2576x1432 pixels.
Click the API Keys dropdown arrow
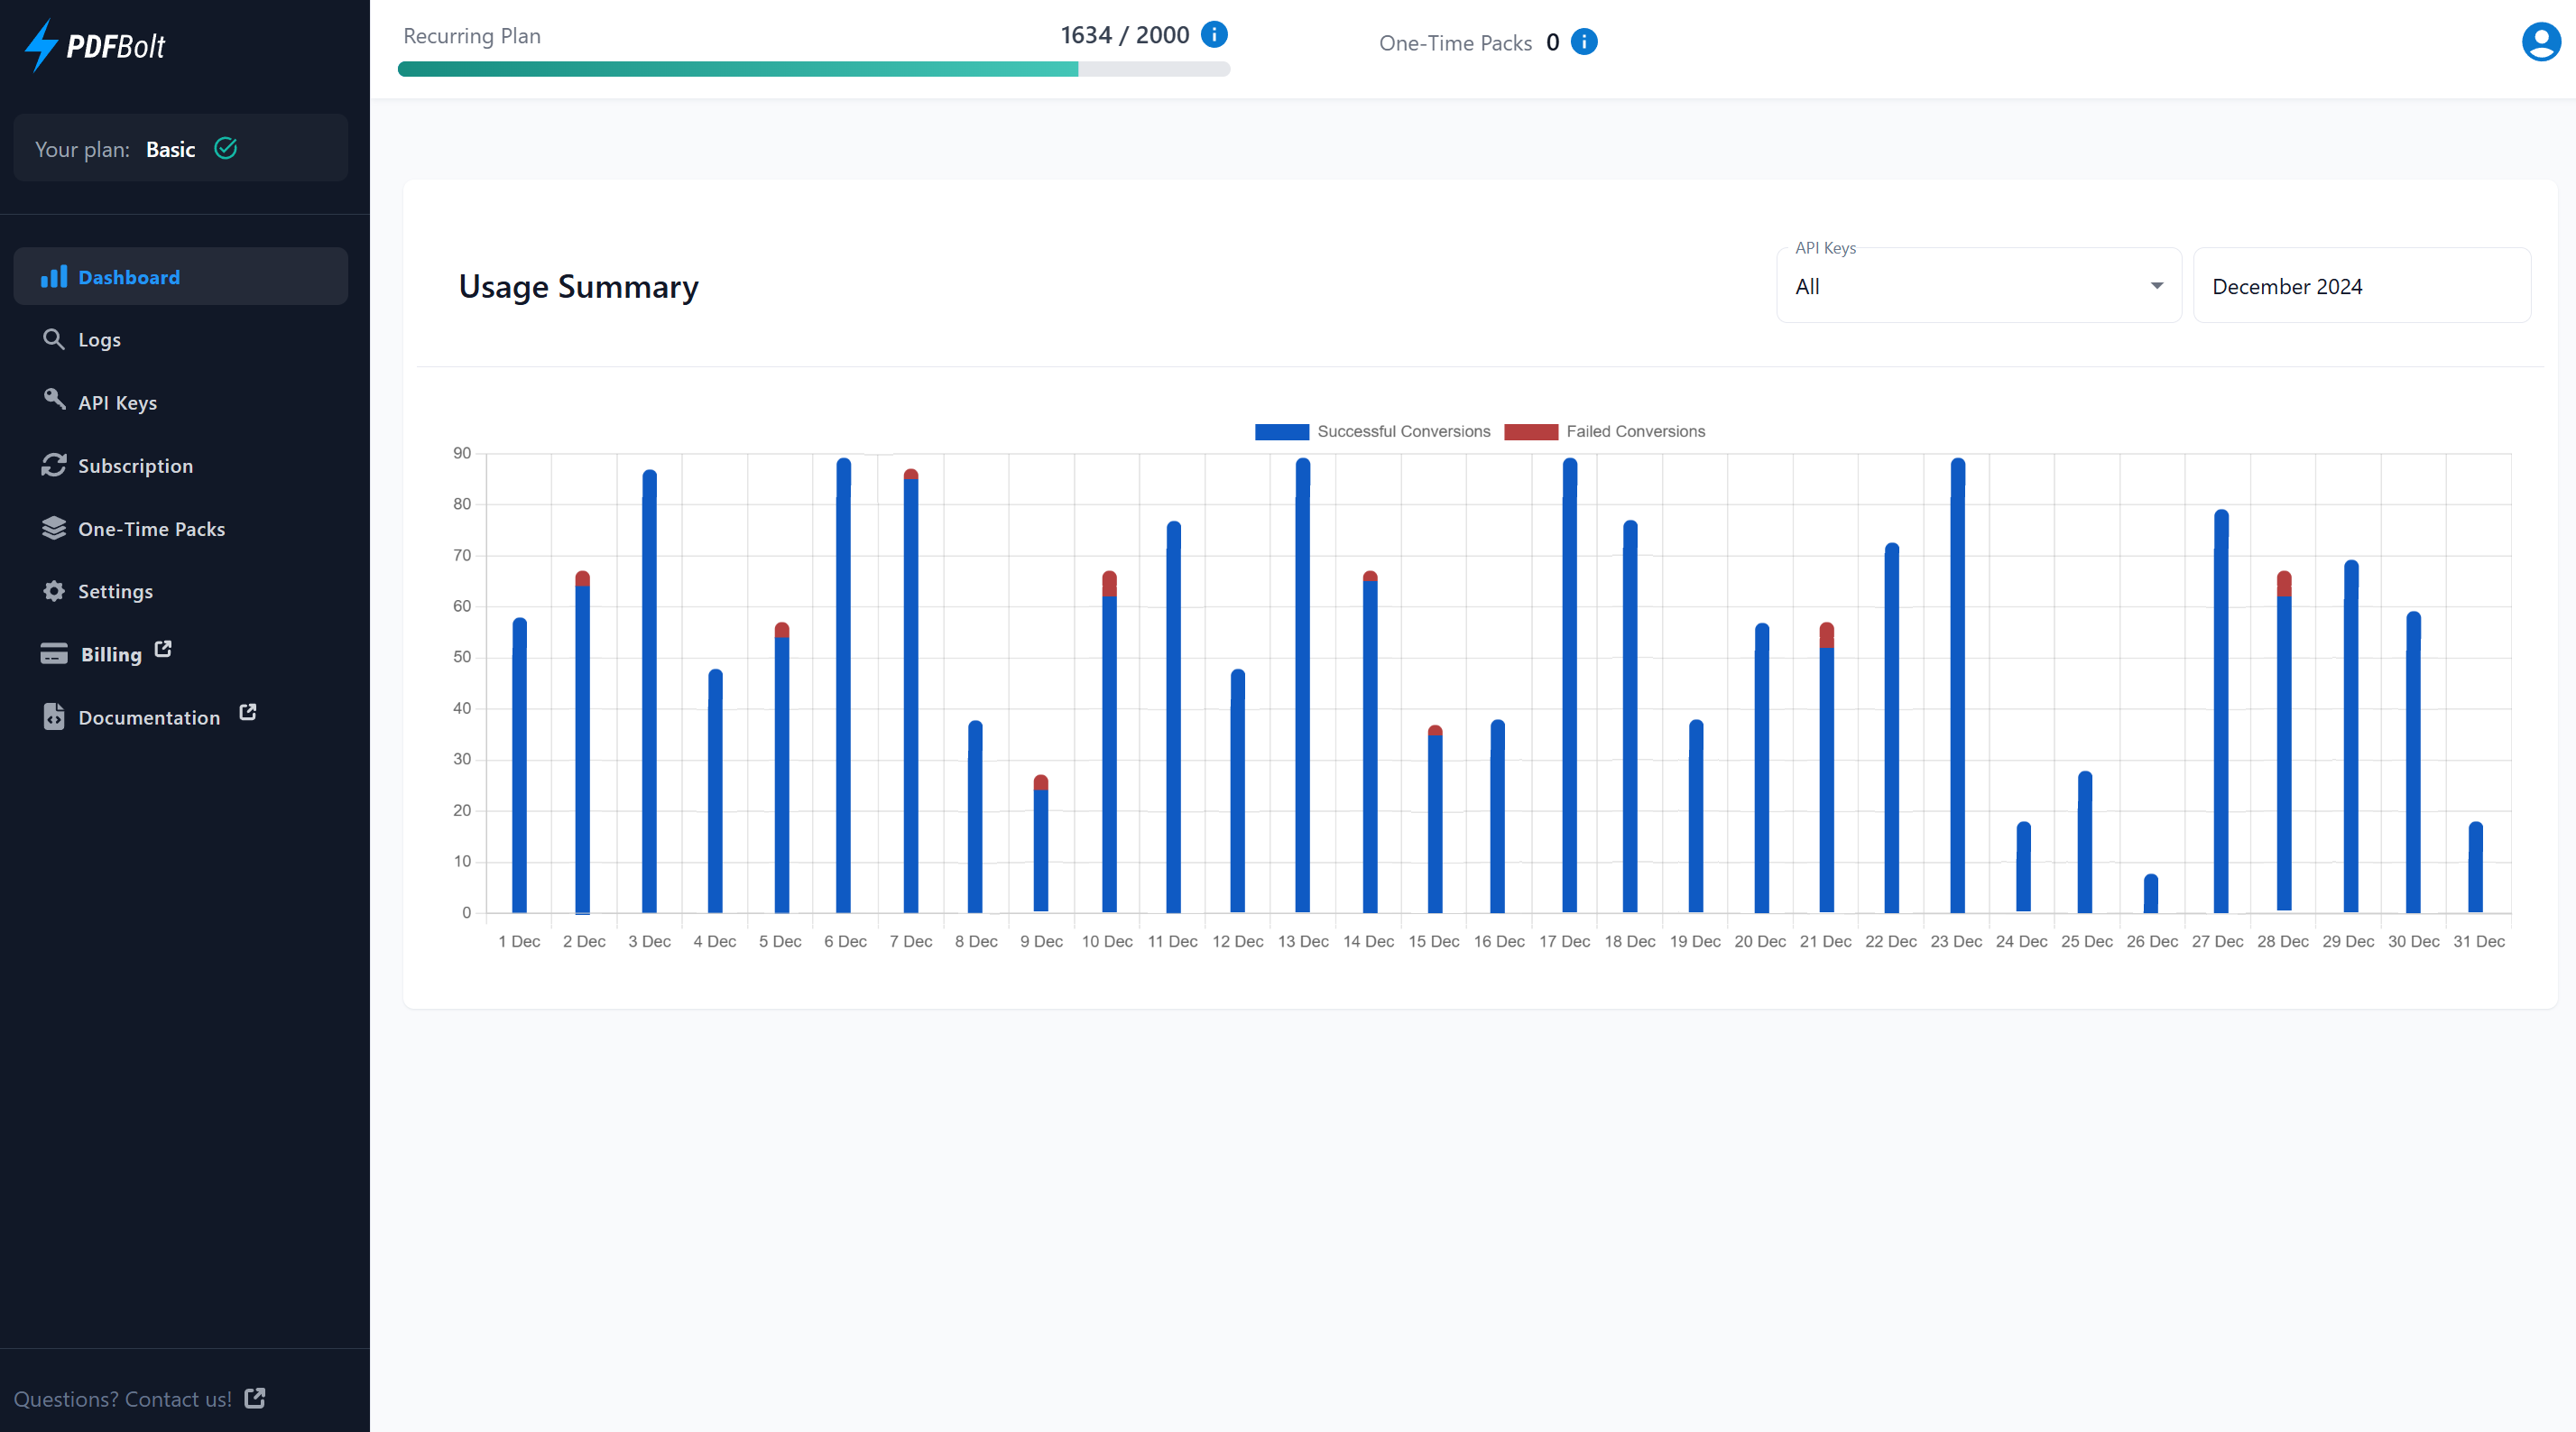2157,286
